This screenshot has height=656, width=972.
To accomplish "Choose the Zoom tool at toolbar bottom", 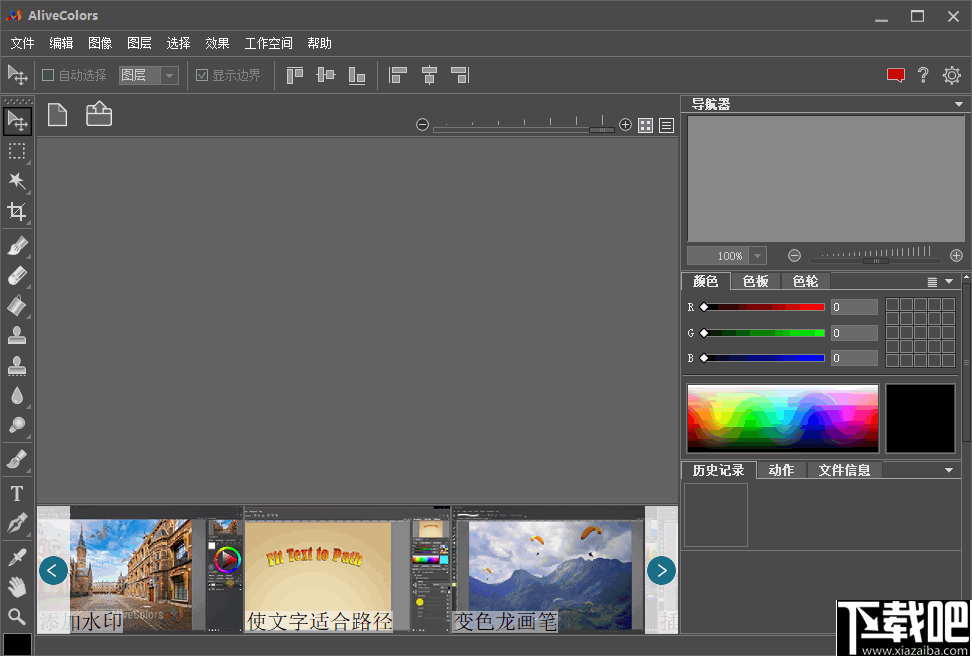I will [x=17, y=617].
